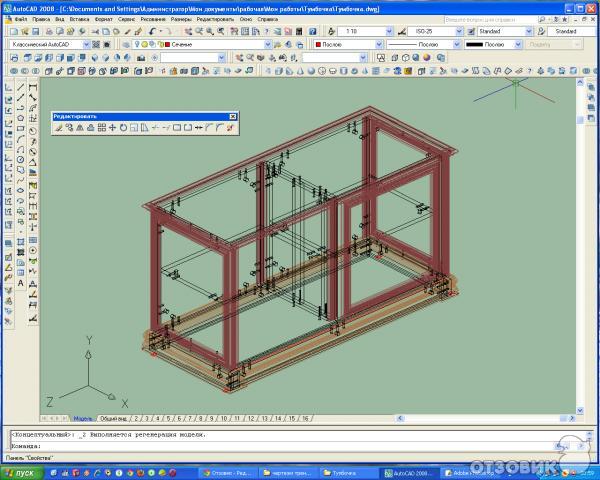Image resolution: width=600 pixels, height=480 pixels.
Task: Pick the Explode tool in Редактировать toolbar
Action: coord(230,128)
